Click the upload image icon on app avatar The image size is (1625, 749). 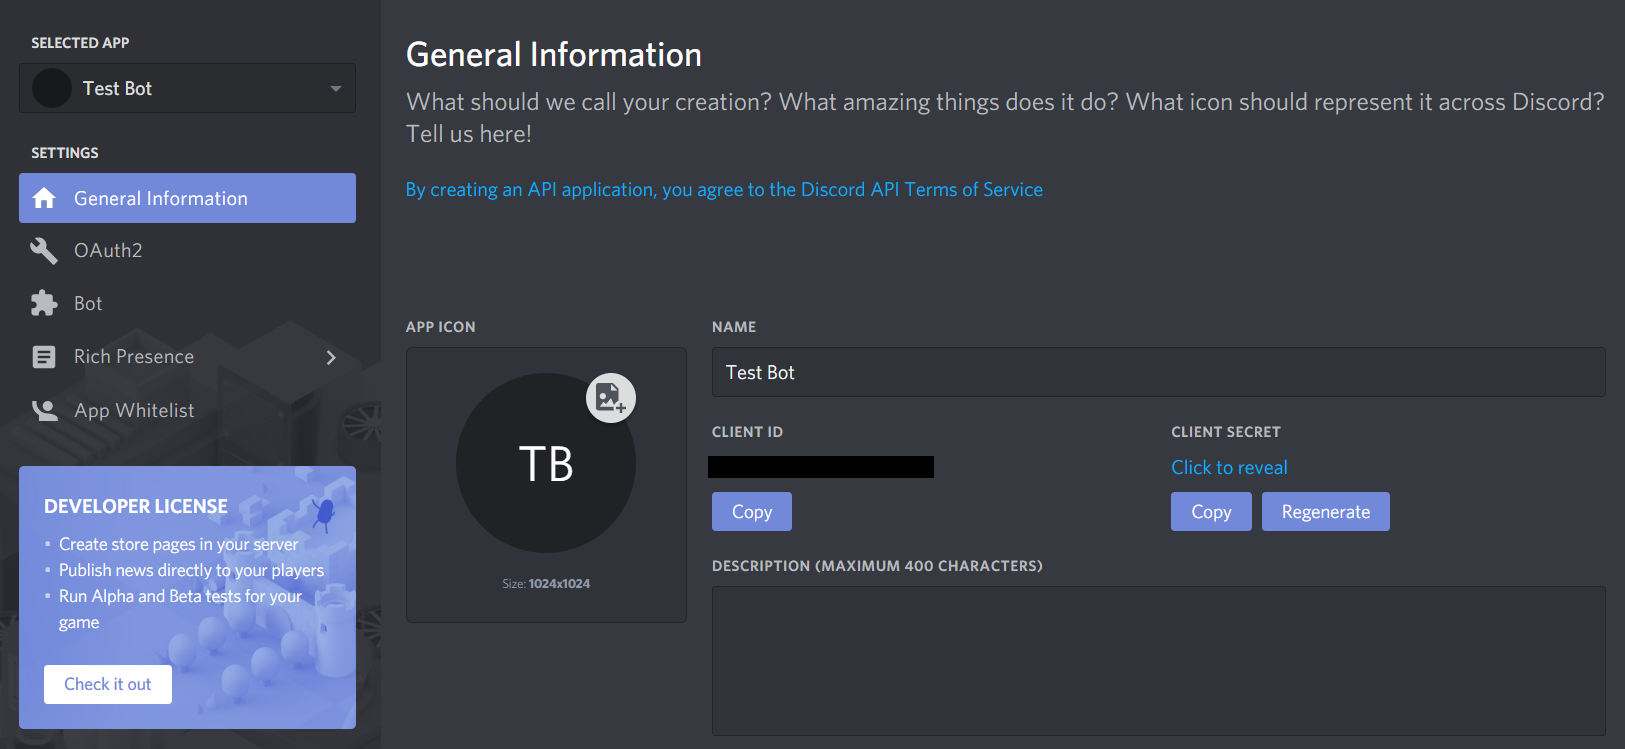click(x=610, y=398)
